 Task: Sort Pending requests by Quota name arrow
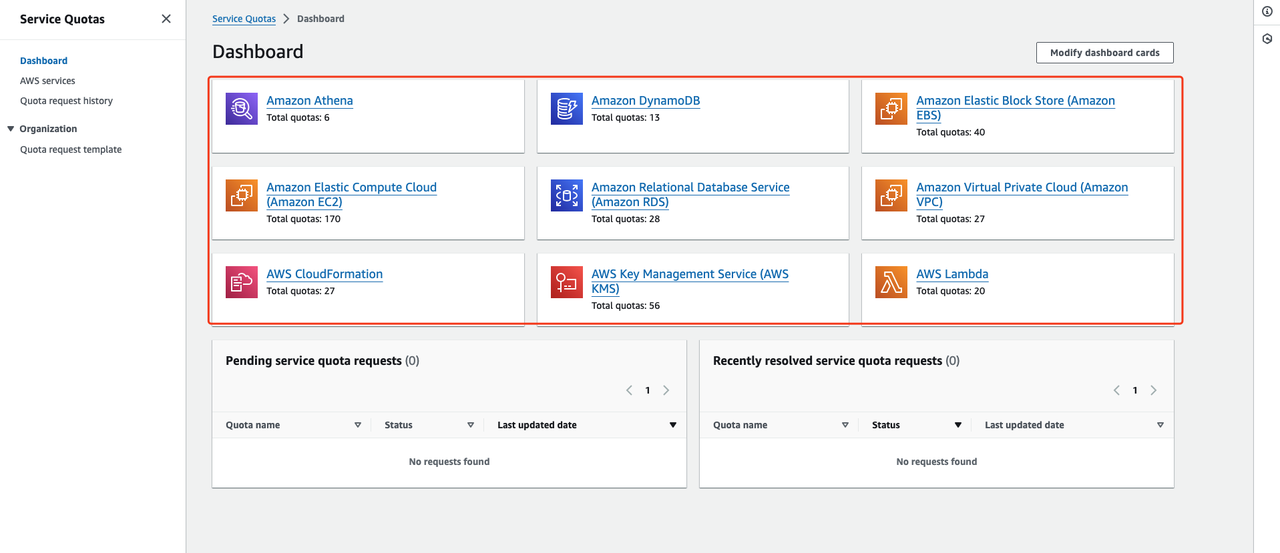coord(358,425)
